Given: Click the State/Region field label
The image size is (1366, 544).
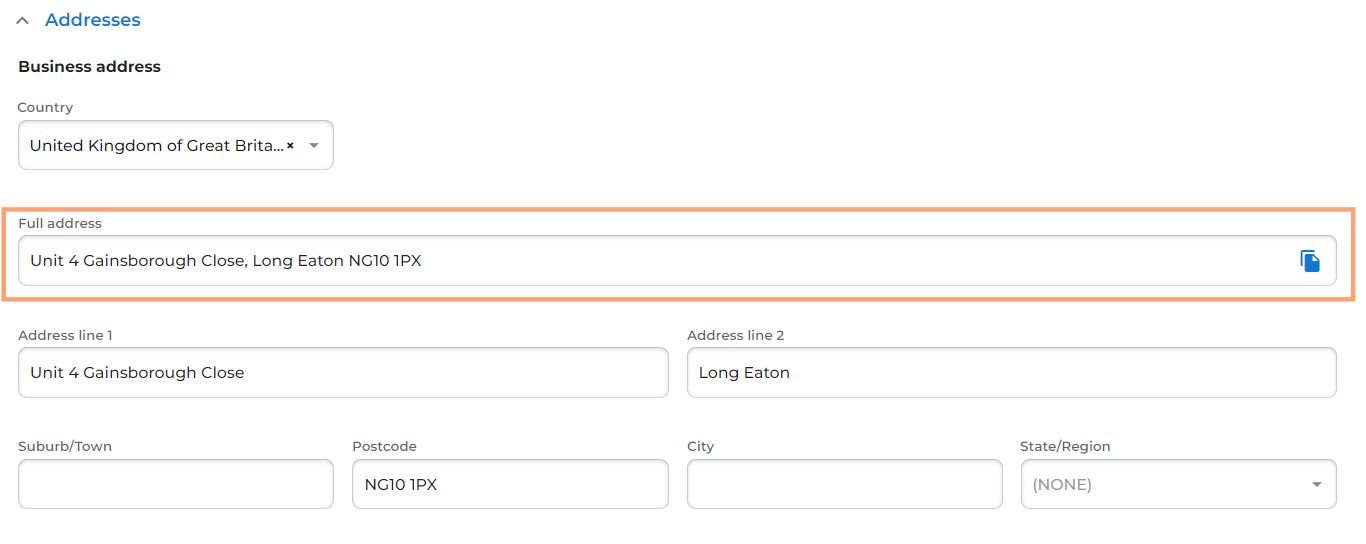Looking at the screenshot, I should (x=1065, y=446).
